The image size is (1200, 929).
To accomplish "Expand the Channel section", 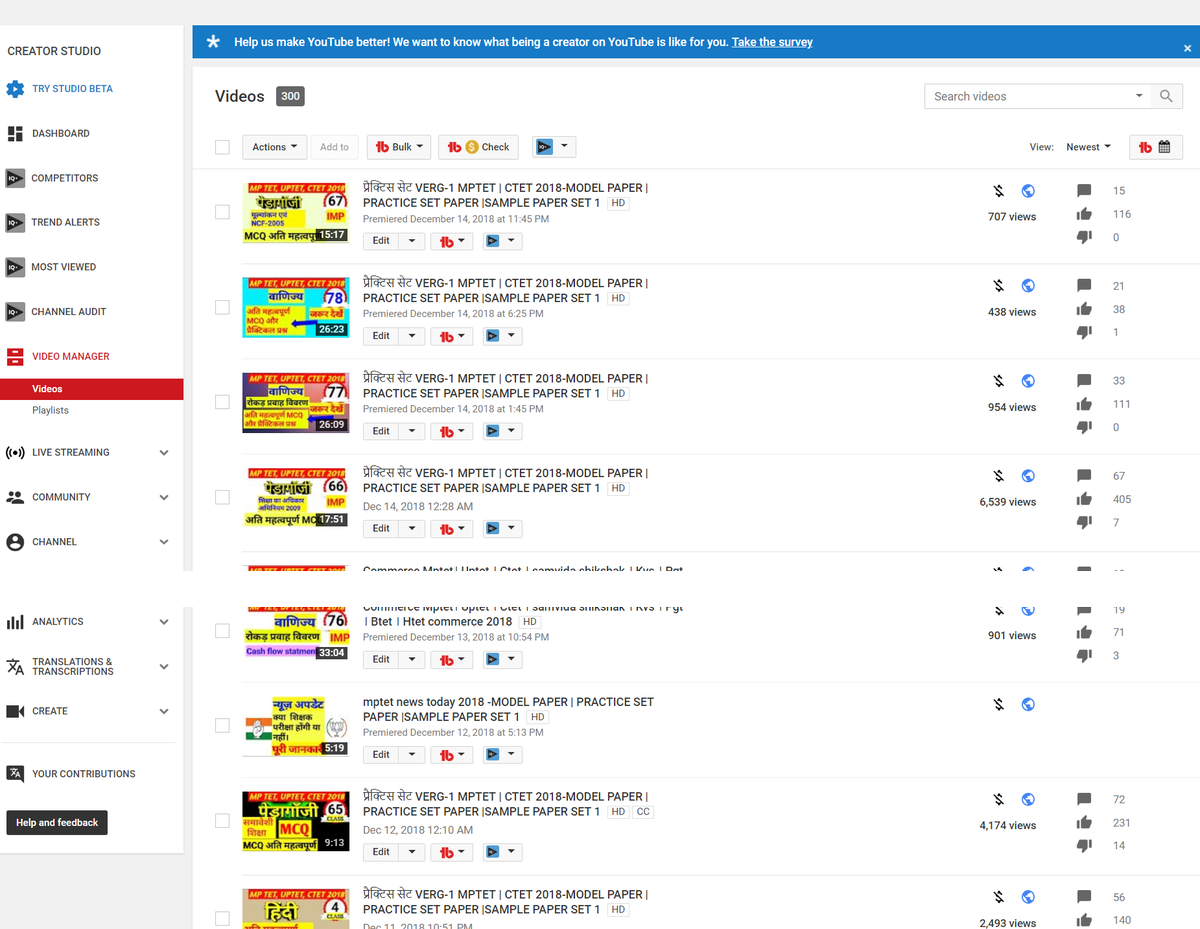I will (x=164, y=542).
